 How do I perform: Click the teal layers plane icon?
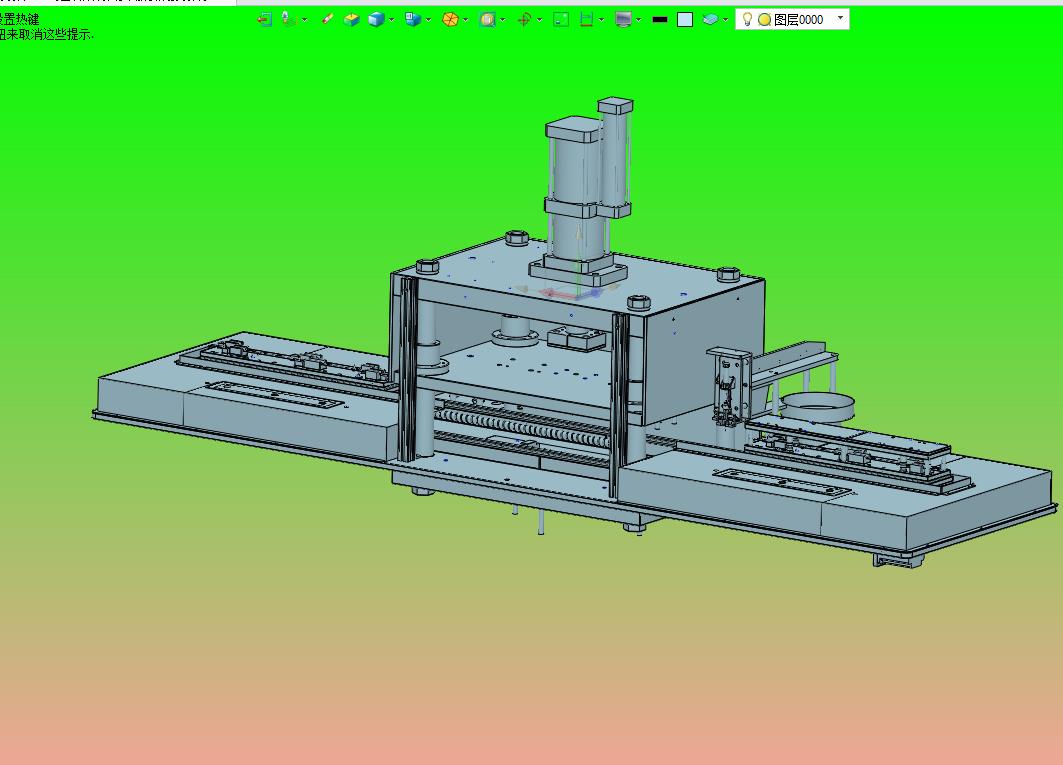710,20
